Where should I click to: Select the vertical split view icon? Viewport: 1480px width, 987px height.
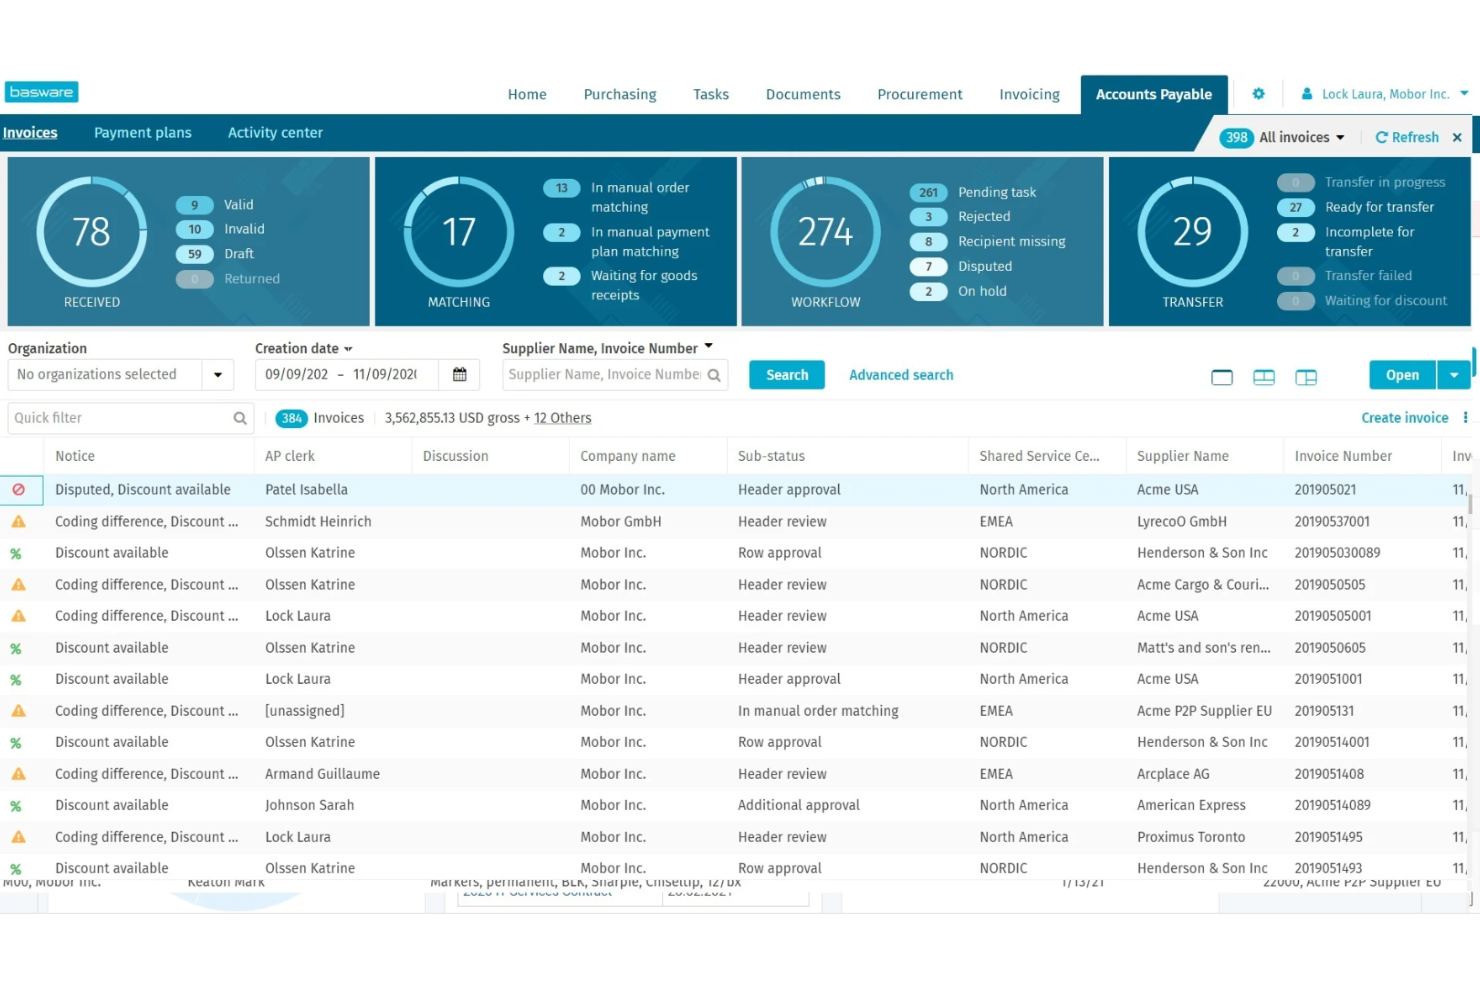click(x=1306, y=377)
